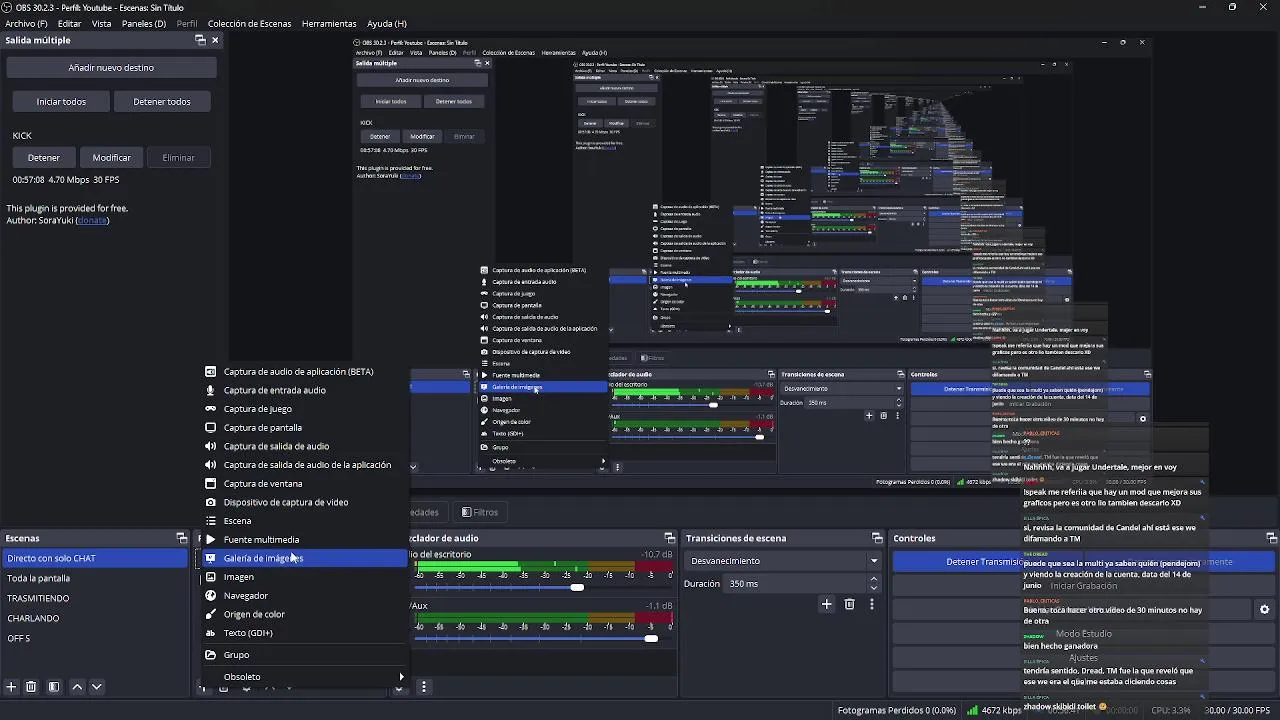Select scene CHARLANDO
This screenshot has width=1280, height=720.
[x=94, y=618]
